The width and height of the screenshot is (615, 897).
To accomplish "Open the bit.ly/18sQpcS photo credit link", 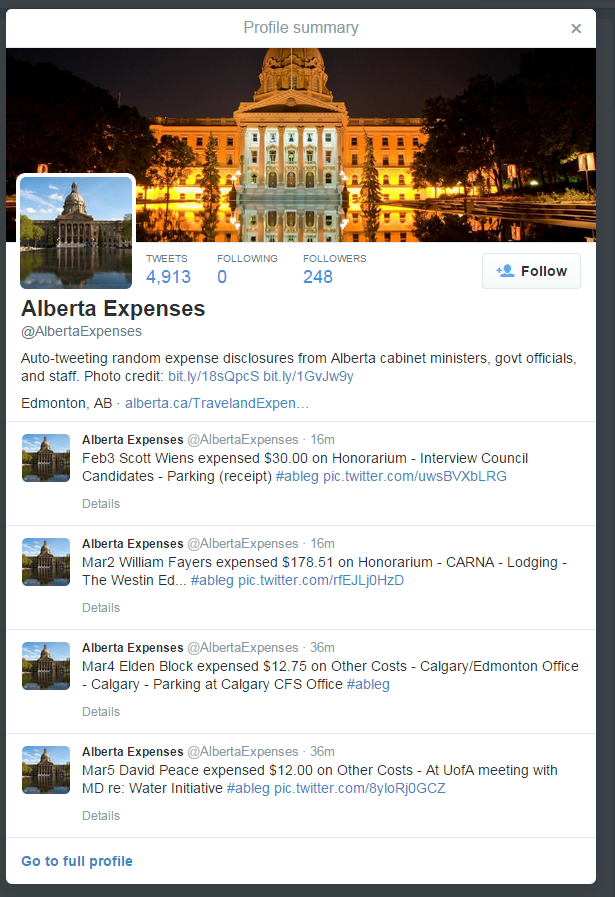I will tap(213, 376).
